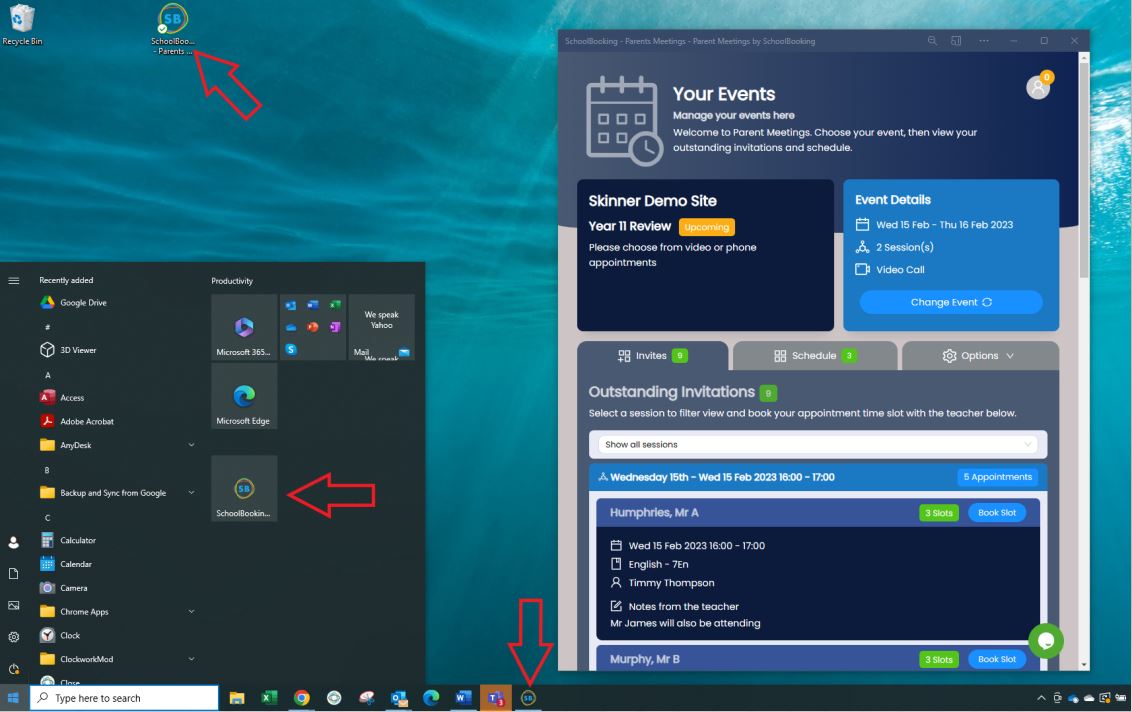Show hidden system tray icons chevron

(1041, 698)
